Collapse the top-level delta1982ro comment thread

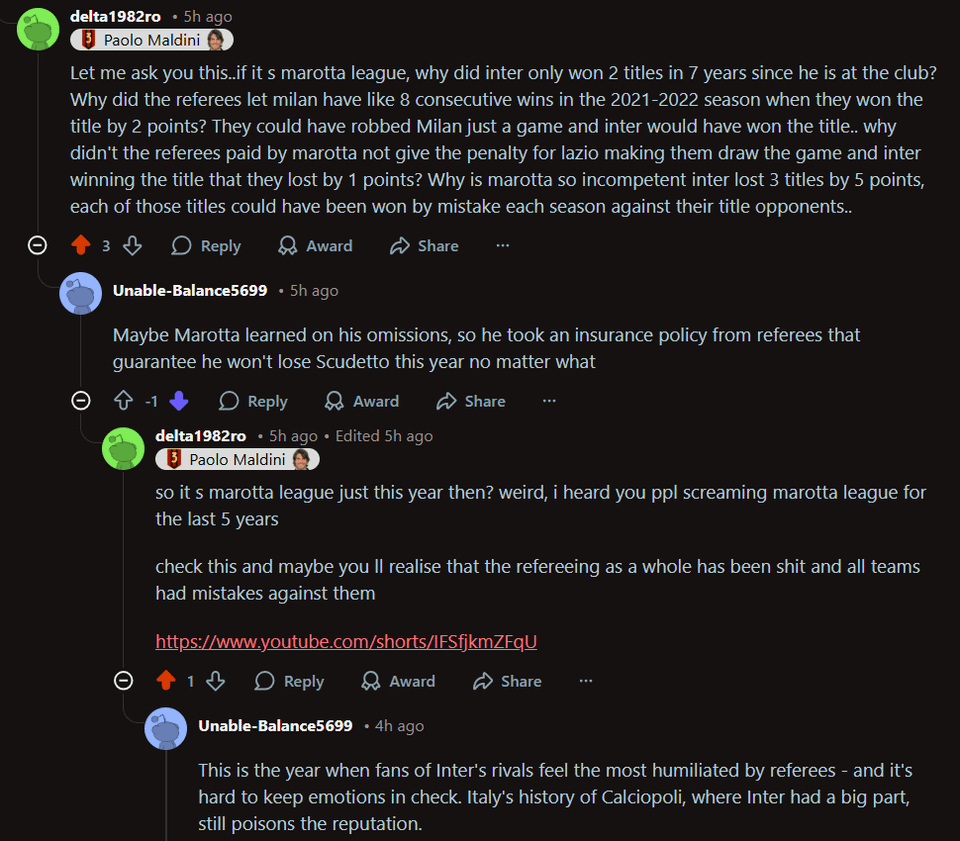click(38, 245)
